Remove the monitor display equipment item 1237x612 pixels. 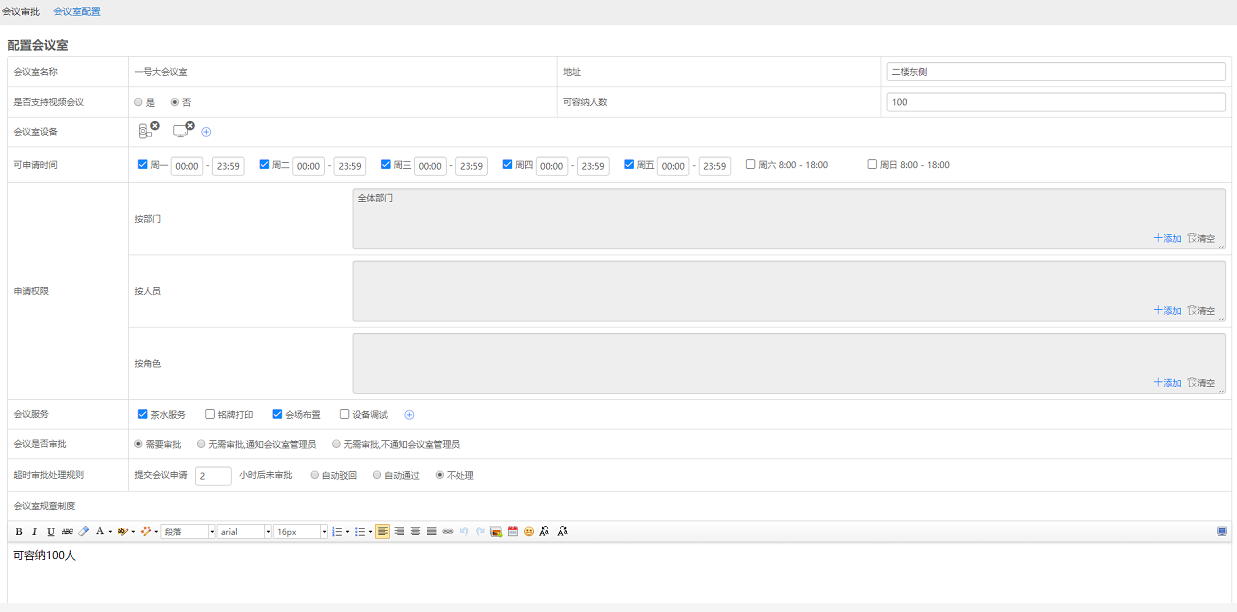pos(190,125)
